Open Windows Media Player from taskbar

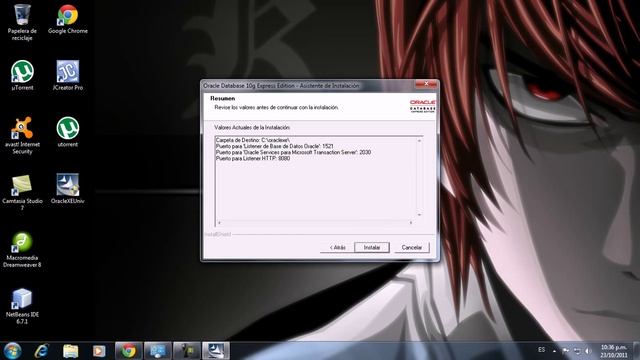(99, 351)
